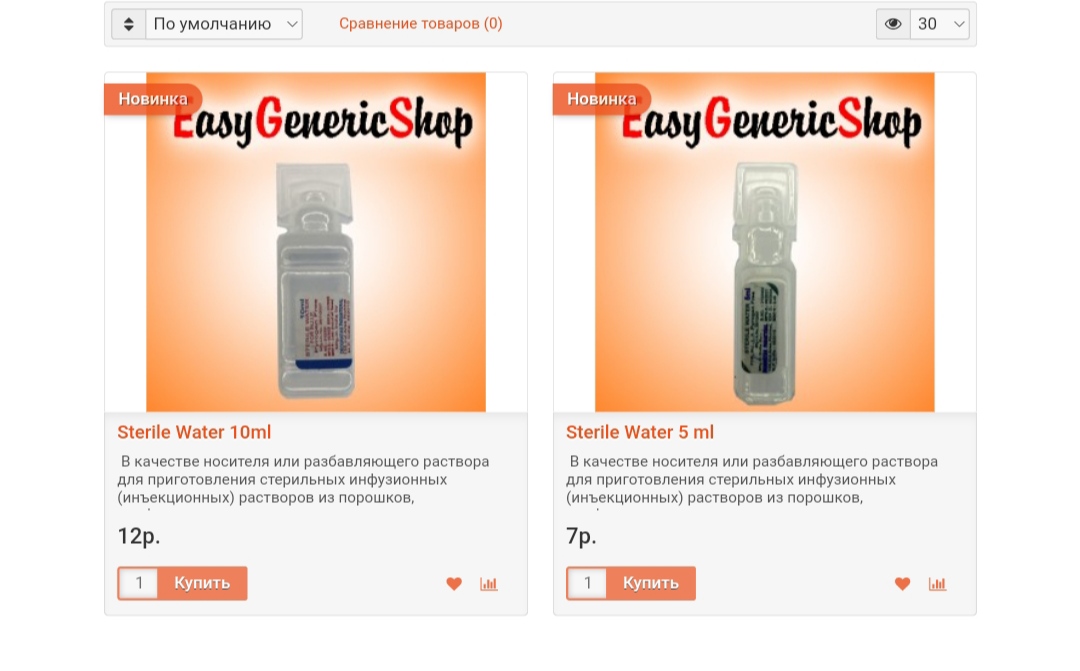Click quantity field for Sterile Water 5 ml
Screen dimensions: 1080x671
point(588,583)
